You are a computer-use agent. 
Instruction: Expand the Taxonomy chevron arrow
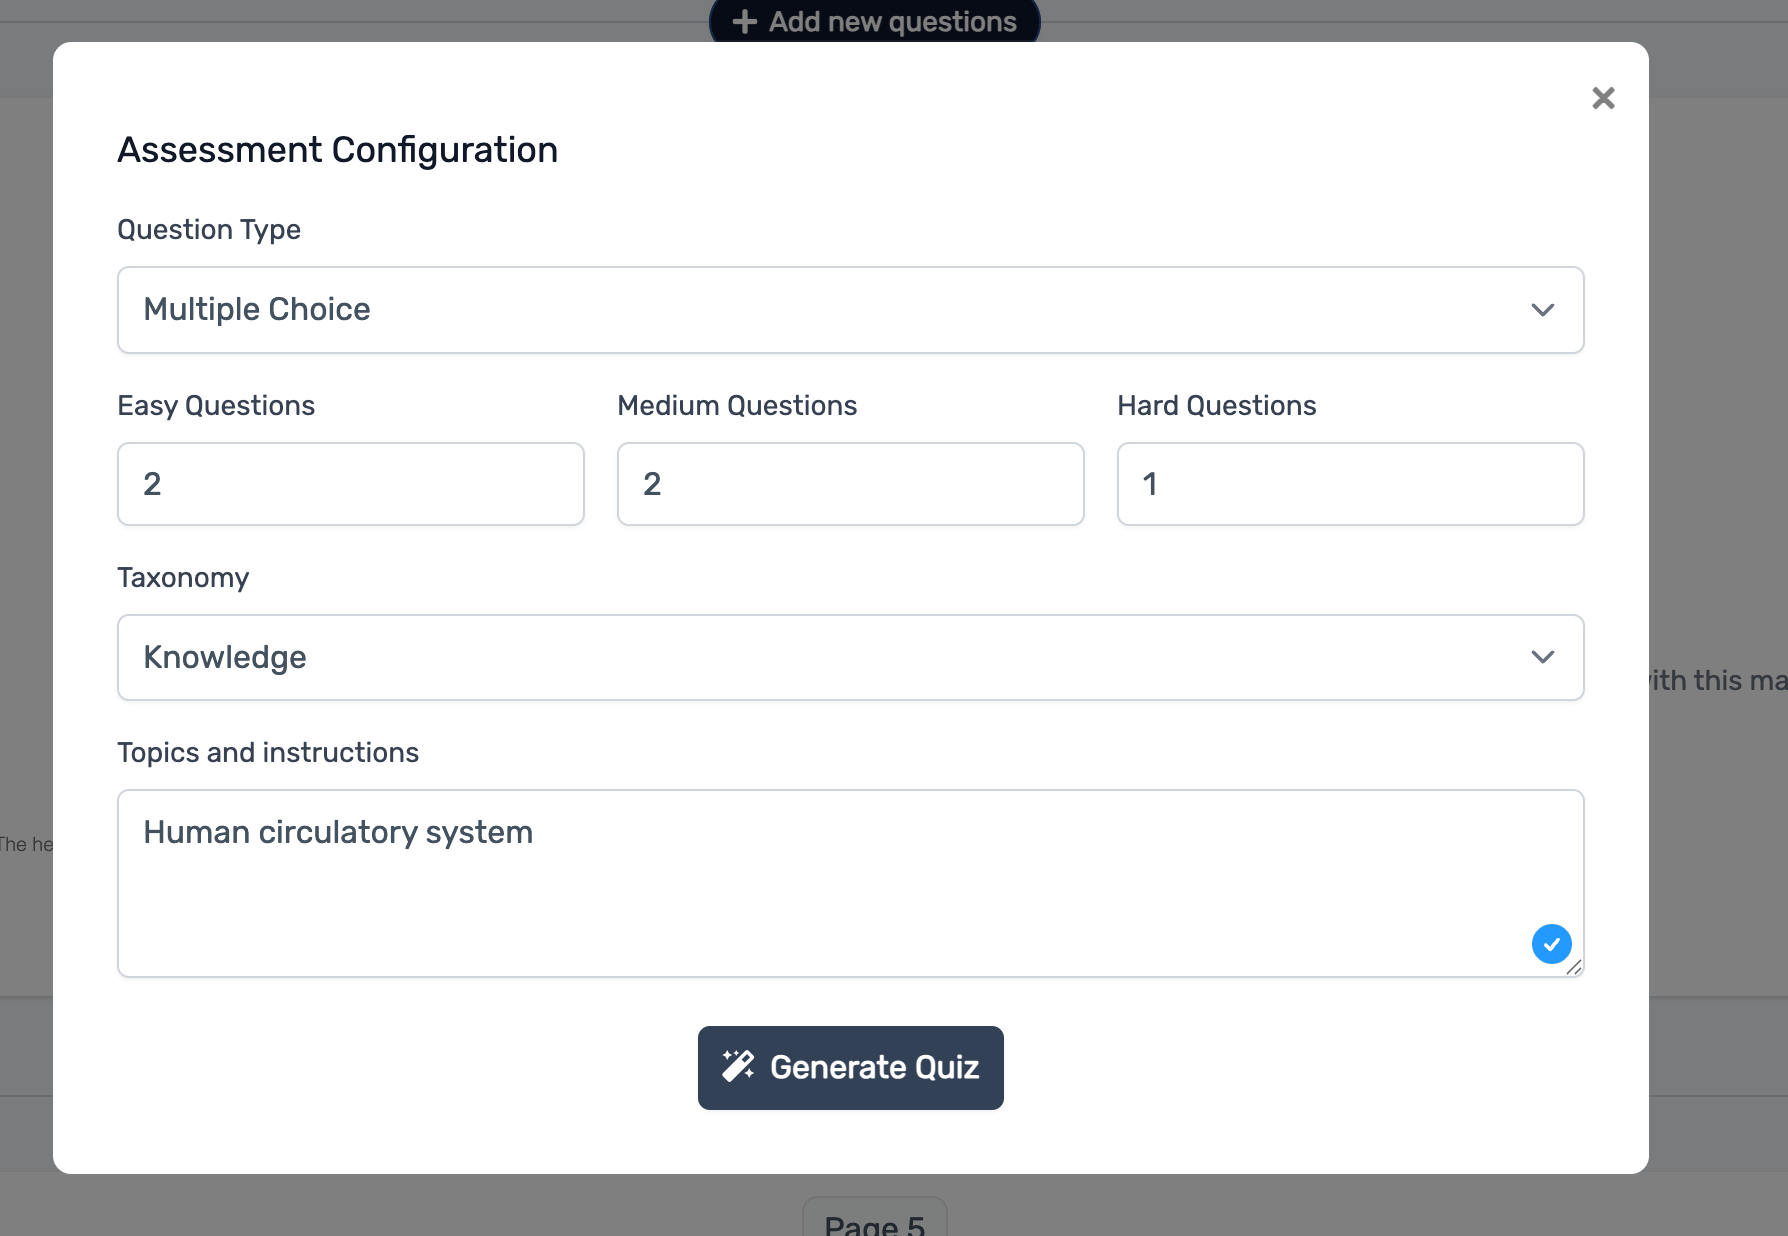1542,657
